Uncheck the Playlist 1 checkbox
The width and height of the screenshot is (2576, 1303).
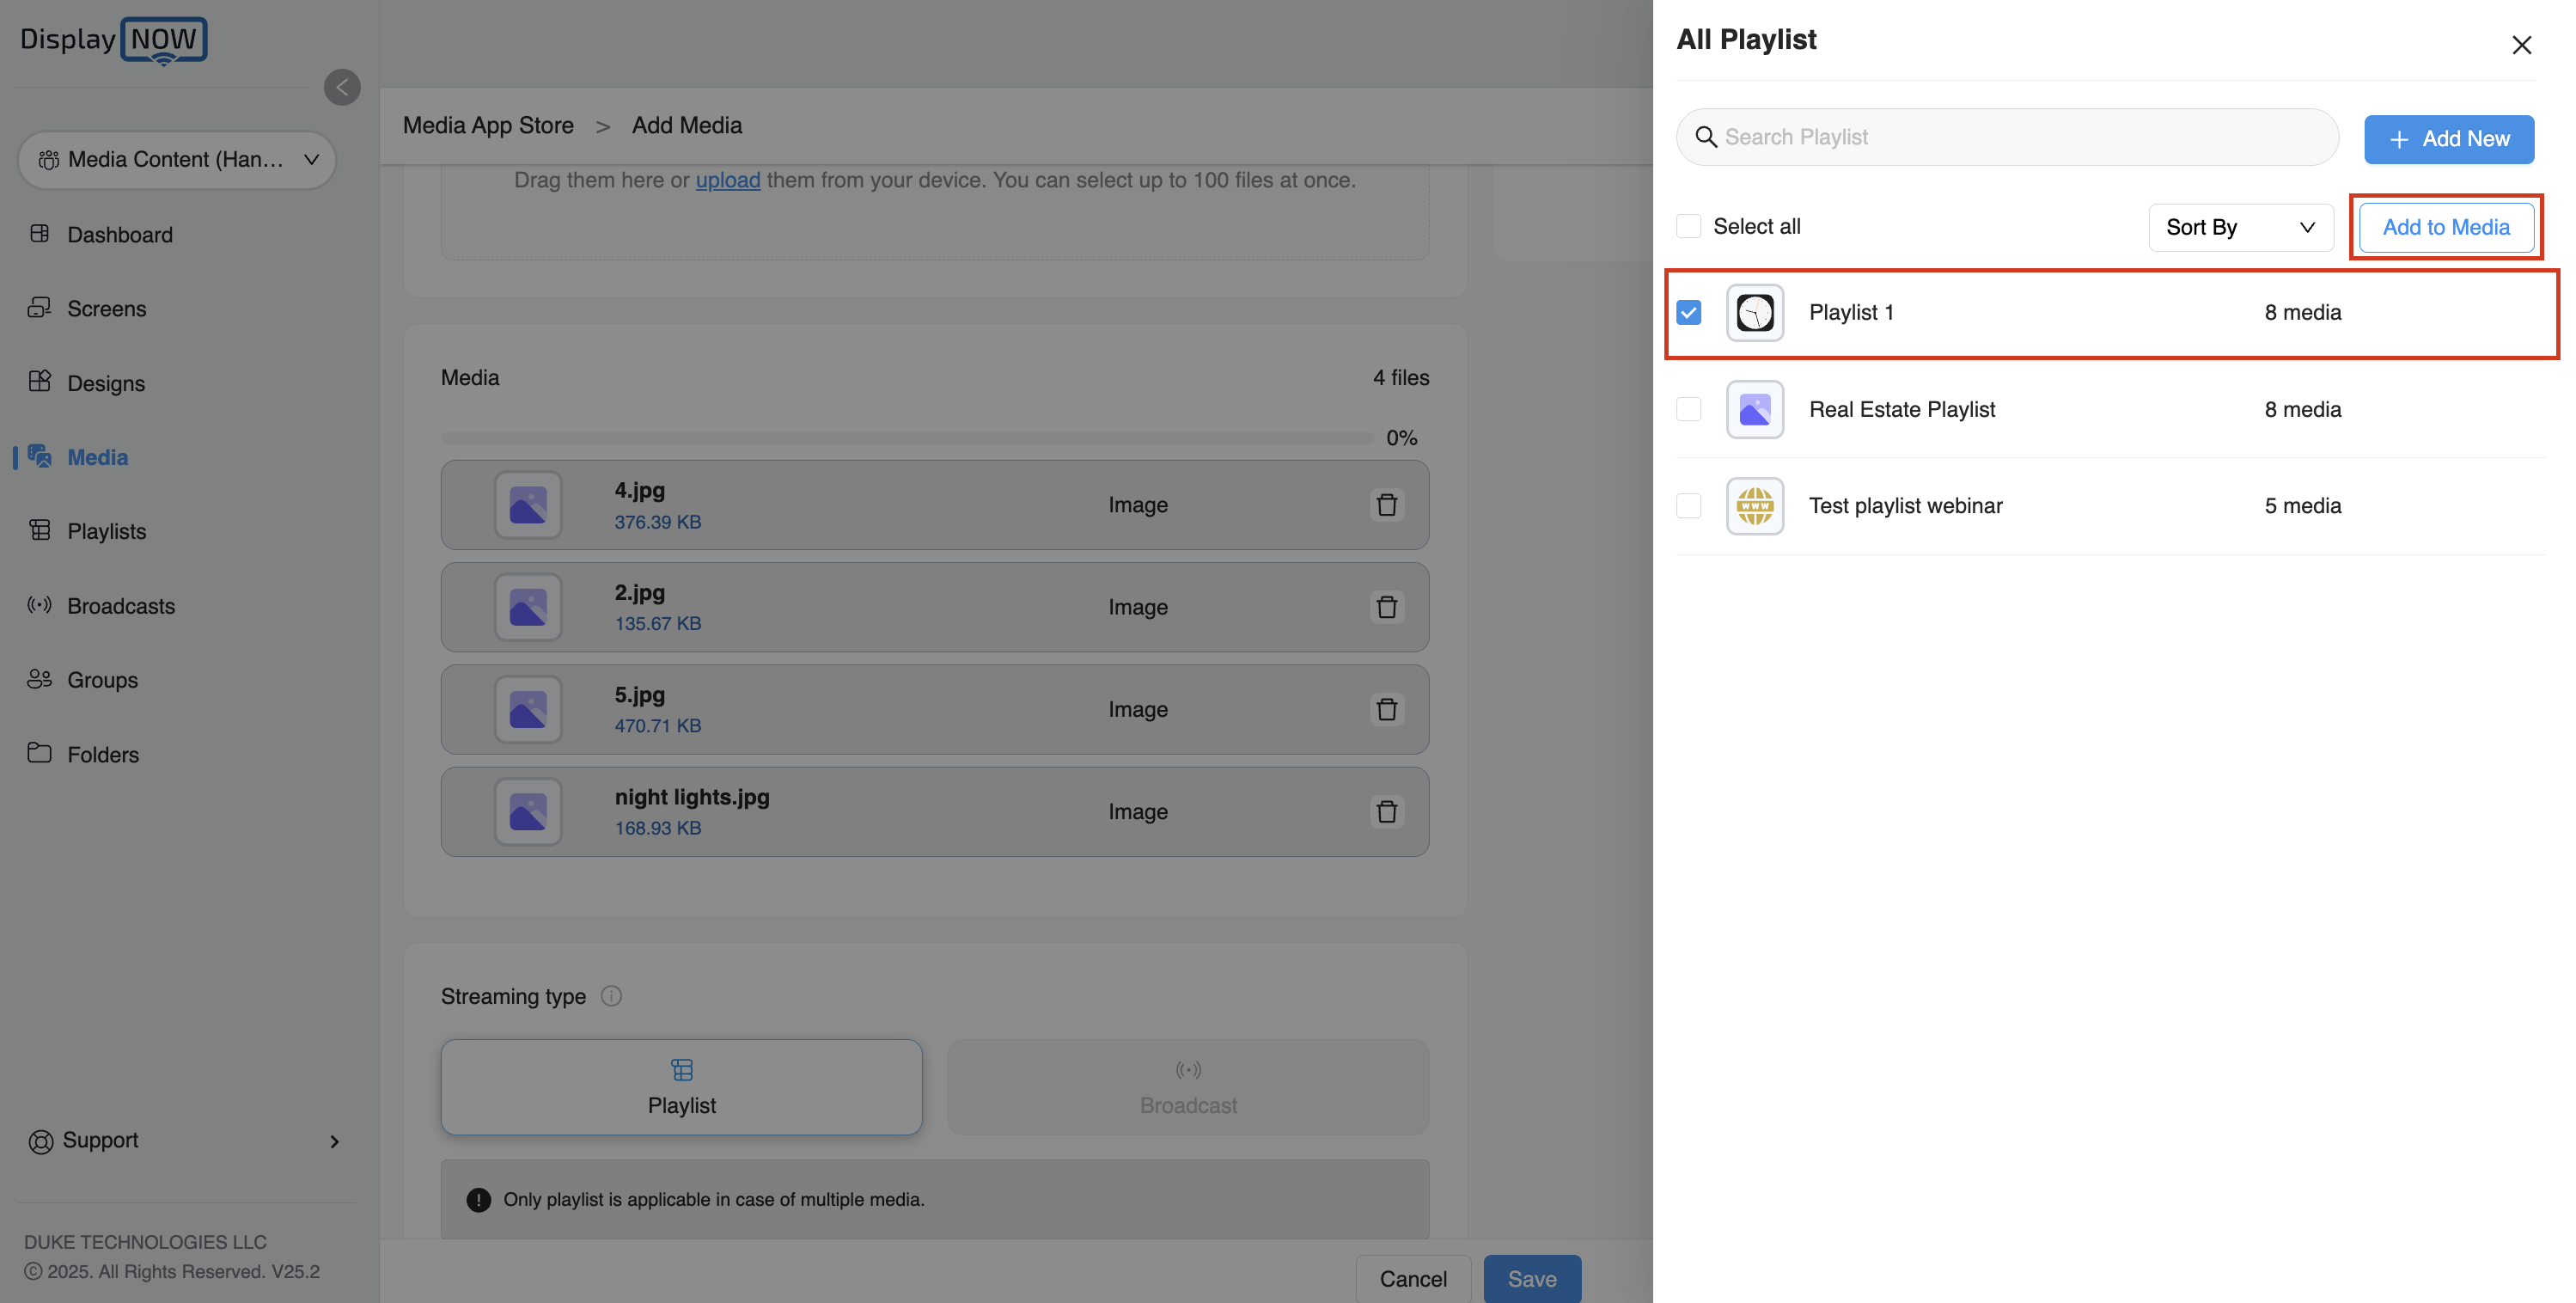[1689, 313]
